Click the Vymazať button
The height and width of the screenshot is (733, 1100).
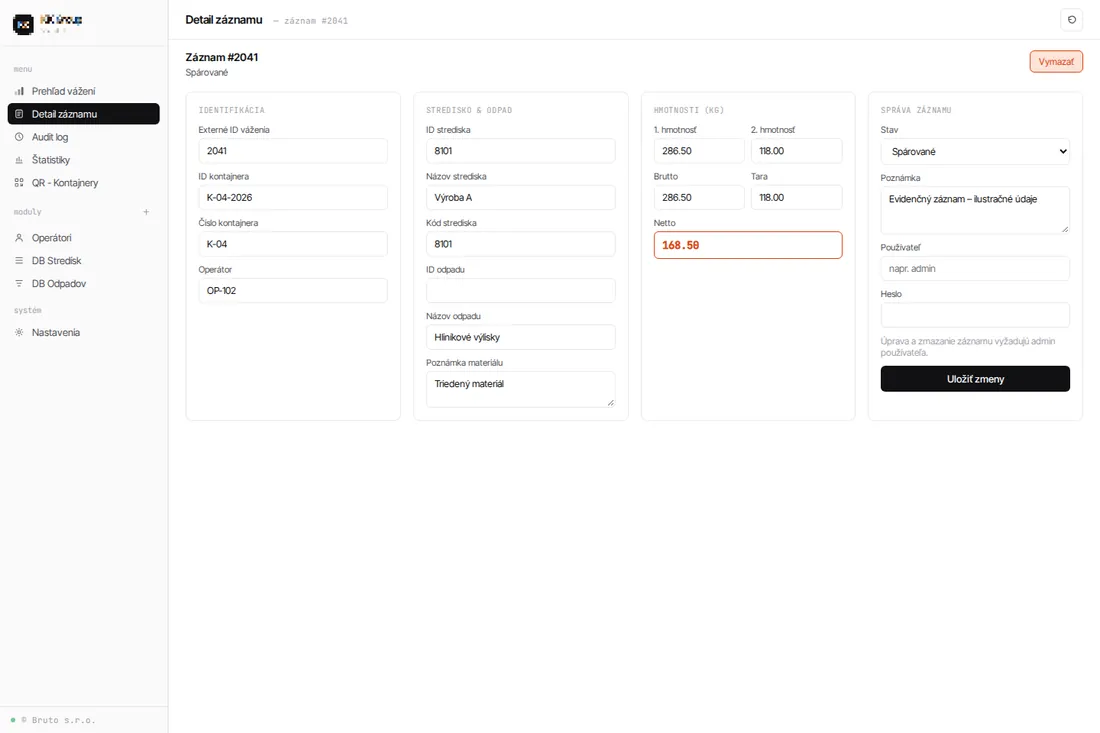(x=1056, y=62)
